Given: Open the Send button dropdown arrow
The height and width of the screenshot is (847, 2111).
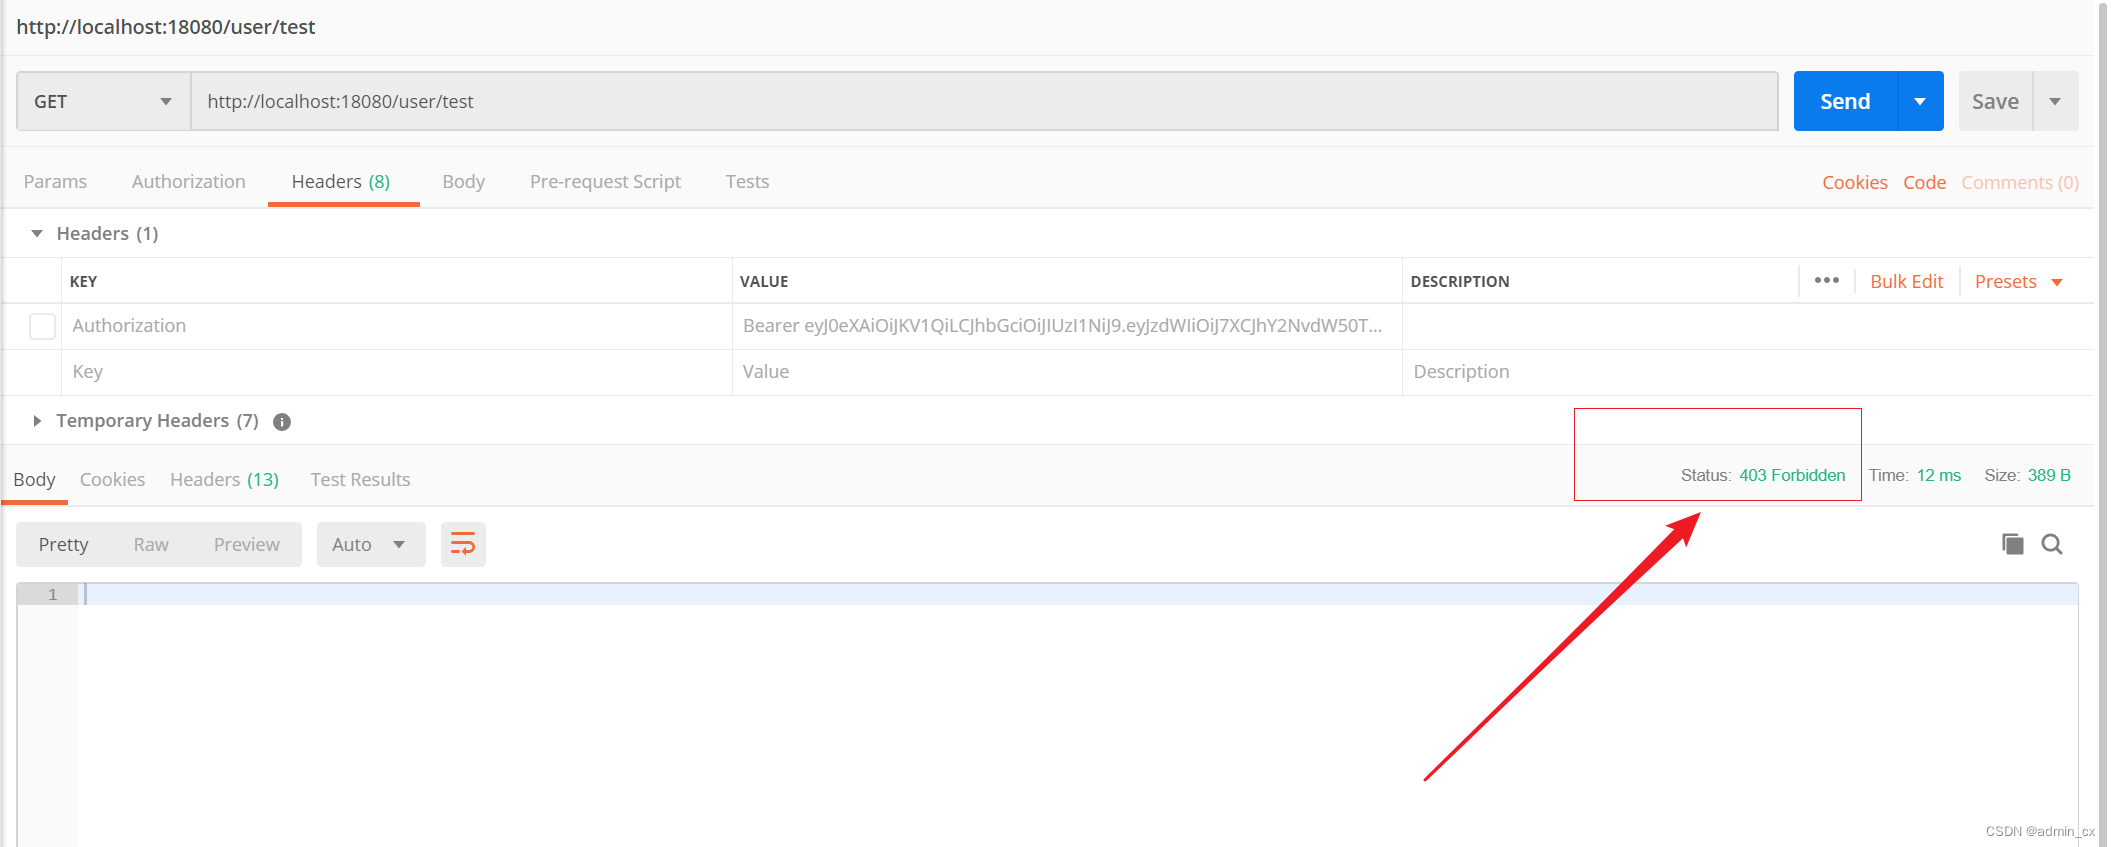Looking at the screenshot, I should tap(1920, 101).
